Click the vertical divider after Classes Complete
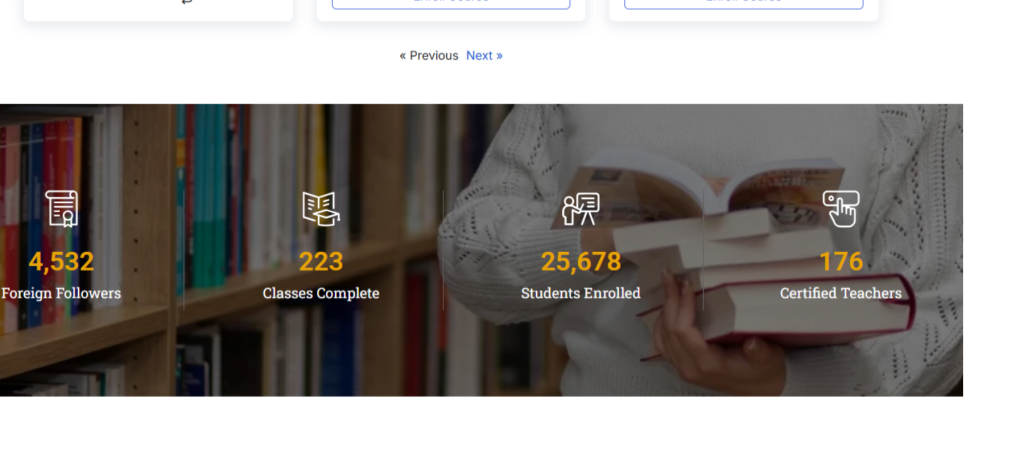Image resolution: width=1024 pixels, height=455 pixels. tap(443, 250)
